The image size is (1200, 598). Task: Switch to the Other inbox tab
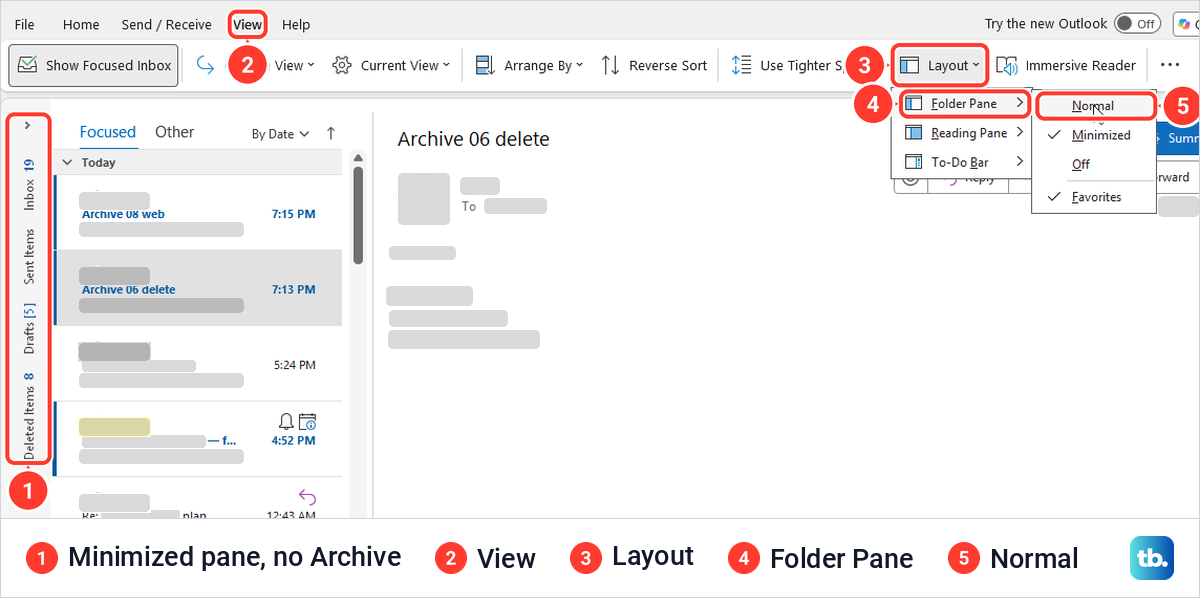click(175, 132)
